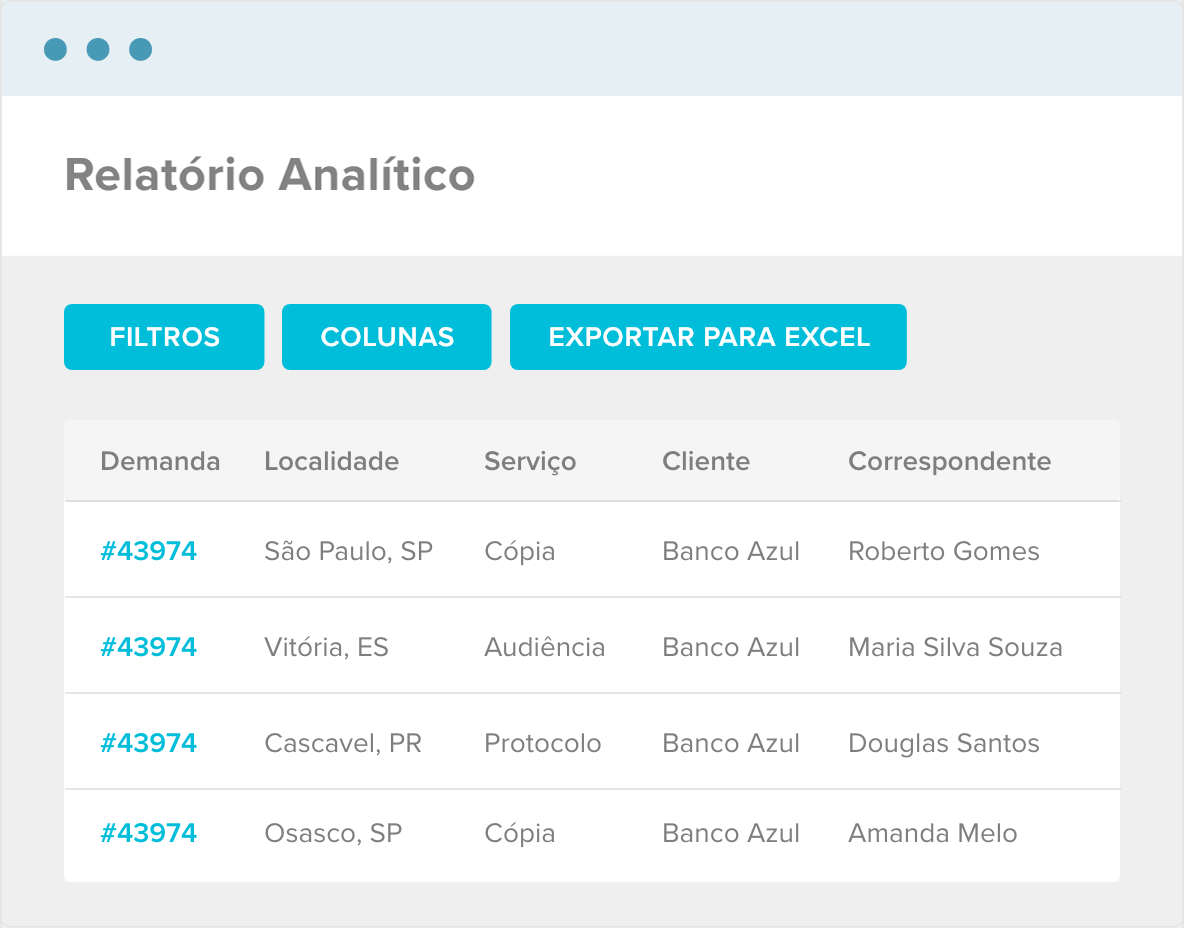Click the Serviço column header
This screenshot has height=928, width=1184.
point(530,461)
